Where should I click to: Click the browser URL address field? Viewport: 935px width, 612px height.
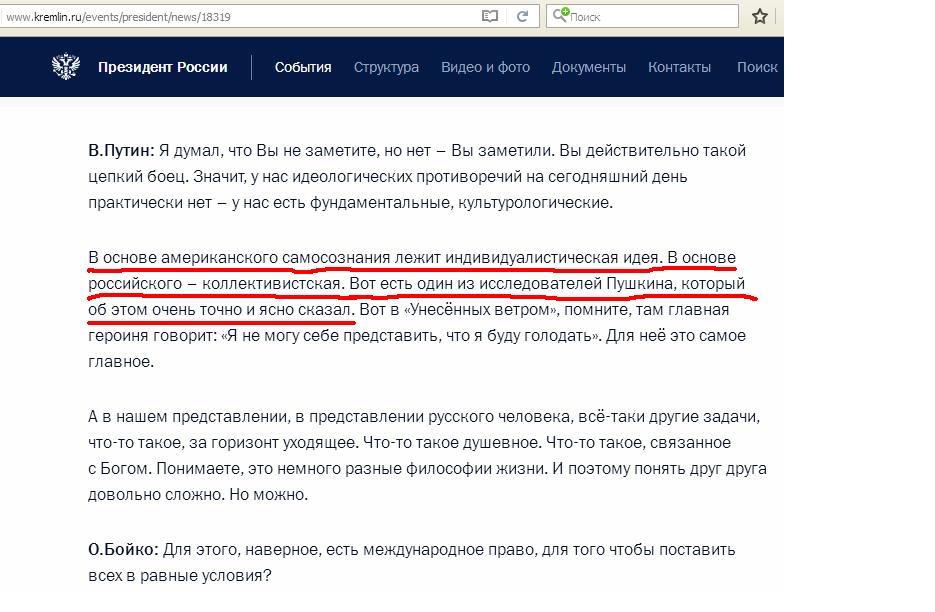(x=240, y=17)
